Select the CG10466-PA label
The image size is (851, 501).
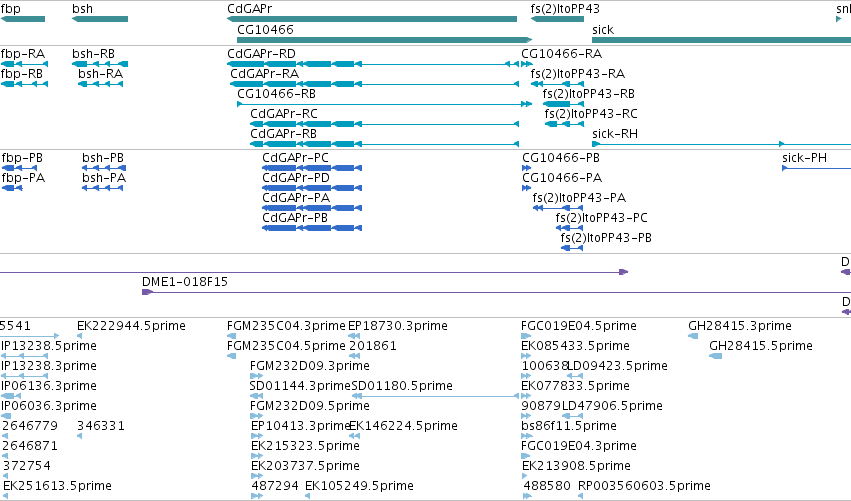tap(562, 178)
